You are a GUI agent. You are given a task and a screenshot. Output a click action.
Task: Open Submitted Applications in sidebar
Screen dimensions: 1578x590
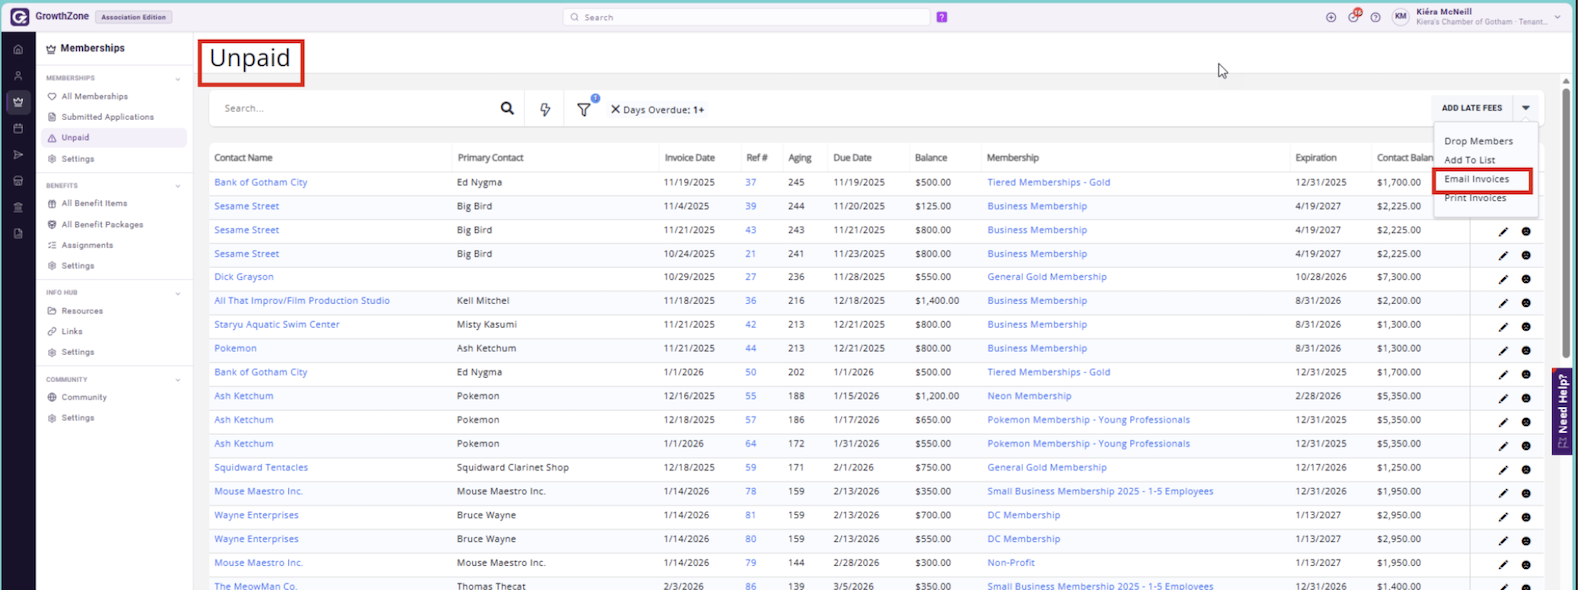(x=107, y=117)
